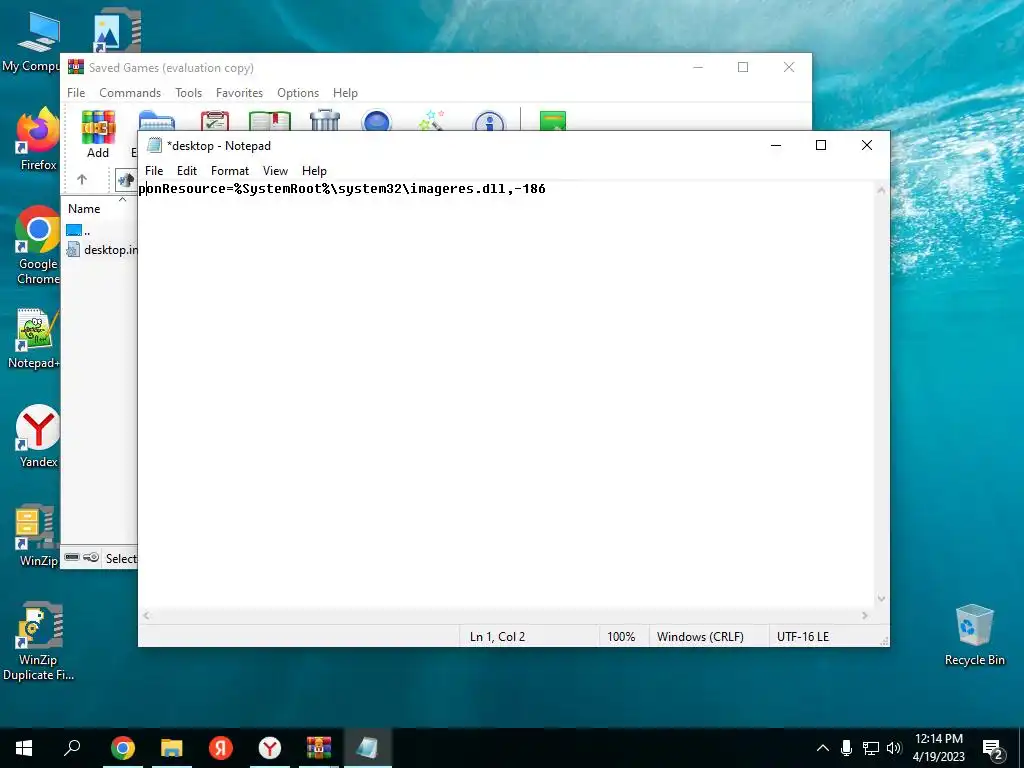Click the Add archive button in WinRAR

pos(98,134)
